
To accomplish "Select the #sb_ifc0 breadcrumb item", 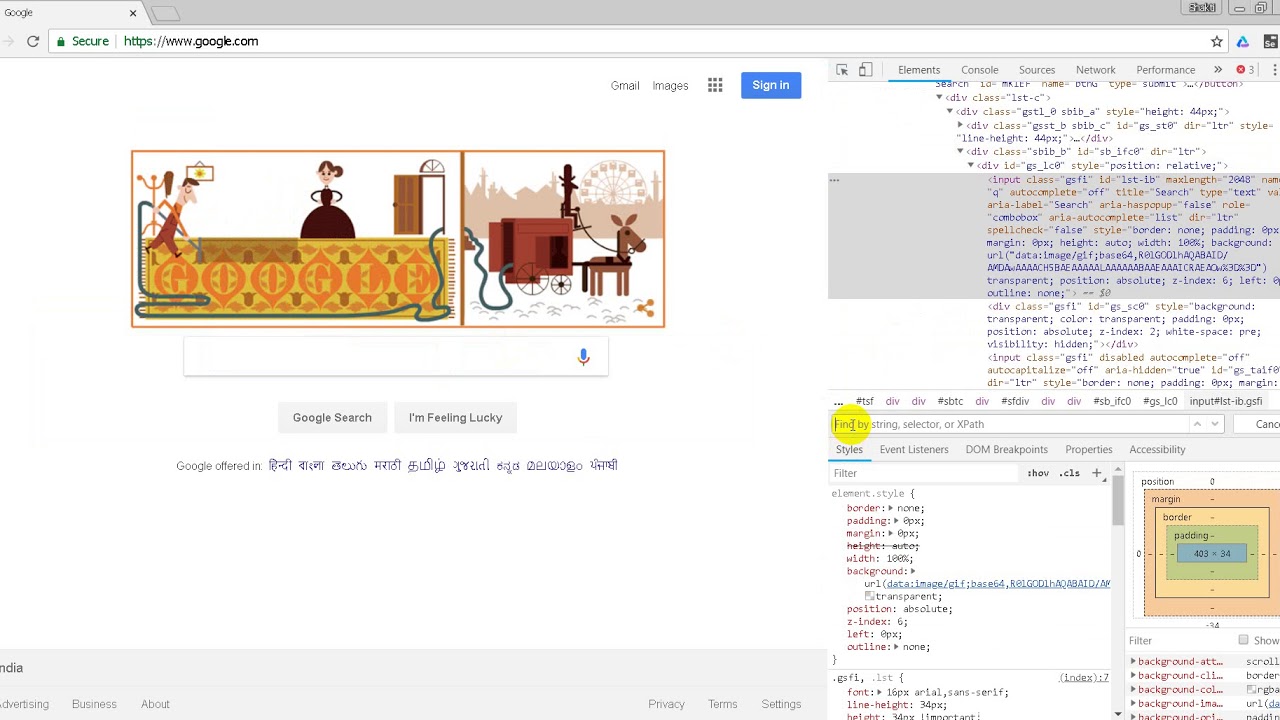I will click(x=1112, y=401).
